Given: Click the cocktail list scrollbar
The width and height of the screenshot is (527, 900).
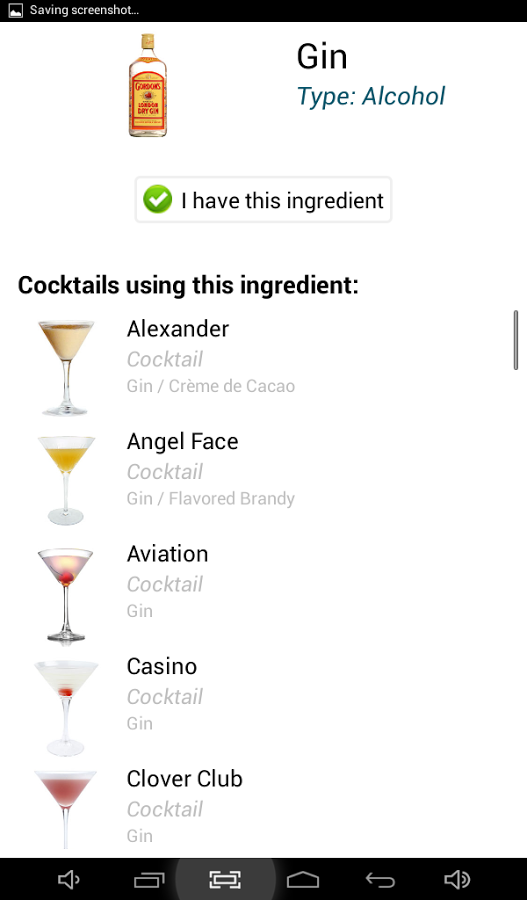Looking at the screenshot, I should [x=516, y=340].
